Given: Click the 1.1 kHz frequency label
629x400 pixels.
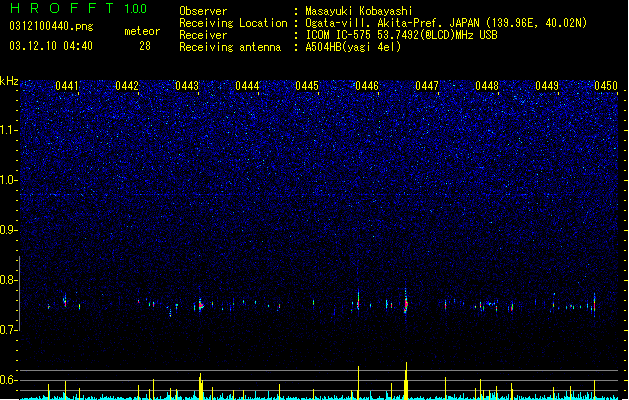Looking at the screenshot, I should 9,130.
